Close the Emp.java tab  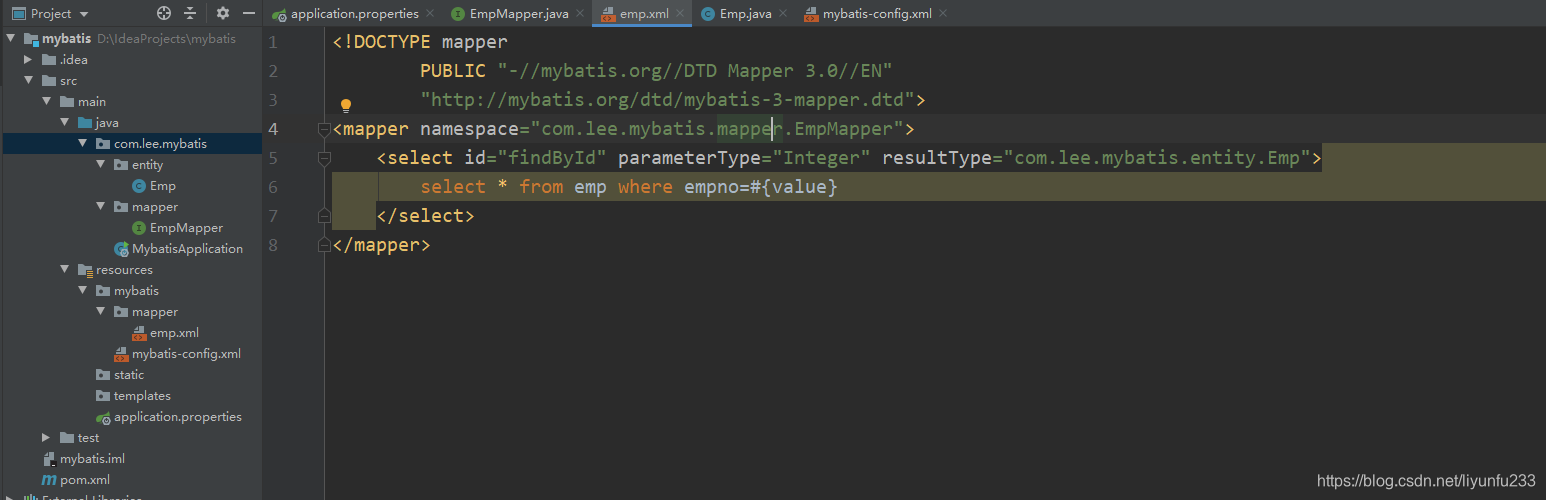pyautogui.click(x=783, y=14)
